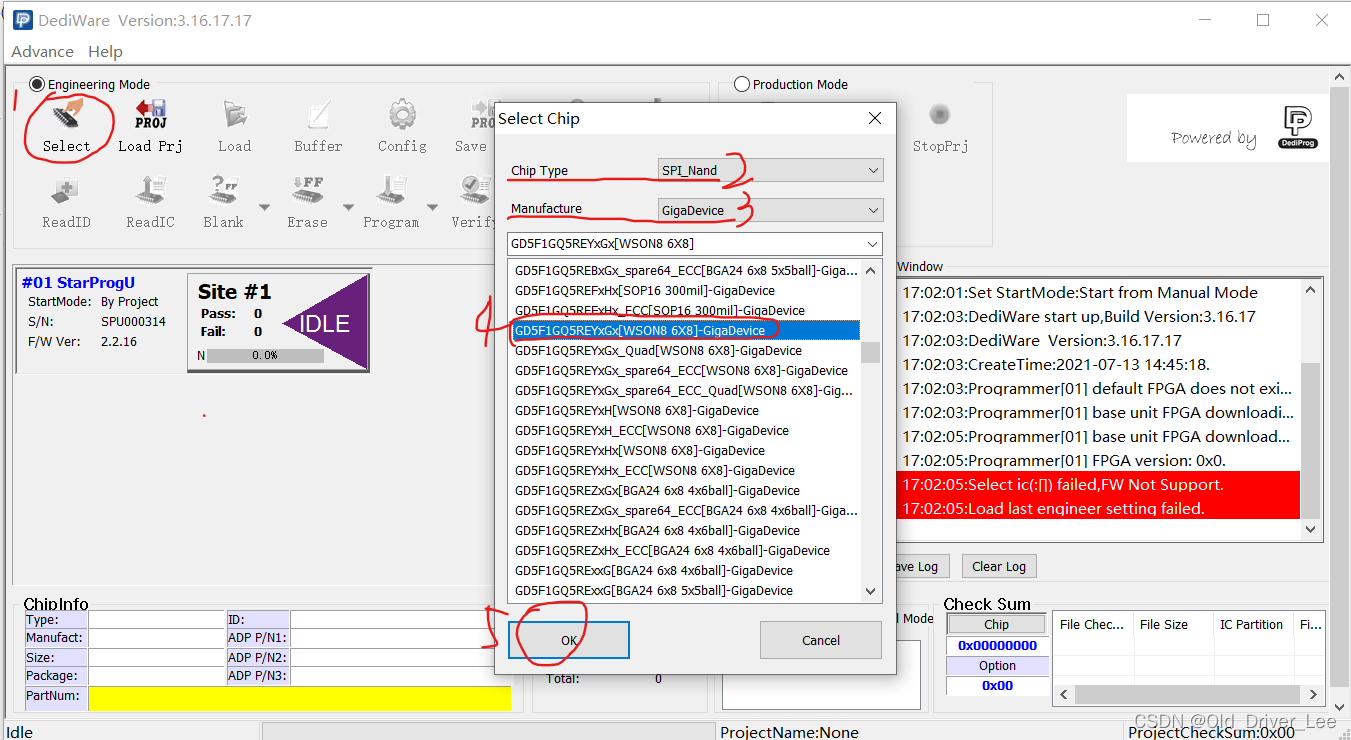
Task: Select GD5F1GQ5REYxH_ECC[WSON8 6X8] row
Action: [685, 430]
